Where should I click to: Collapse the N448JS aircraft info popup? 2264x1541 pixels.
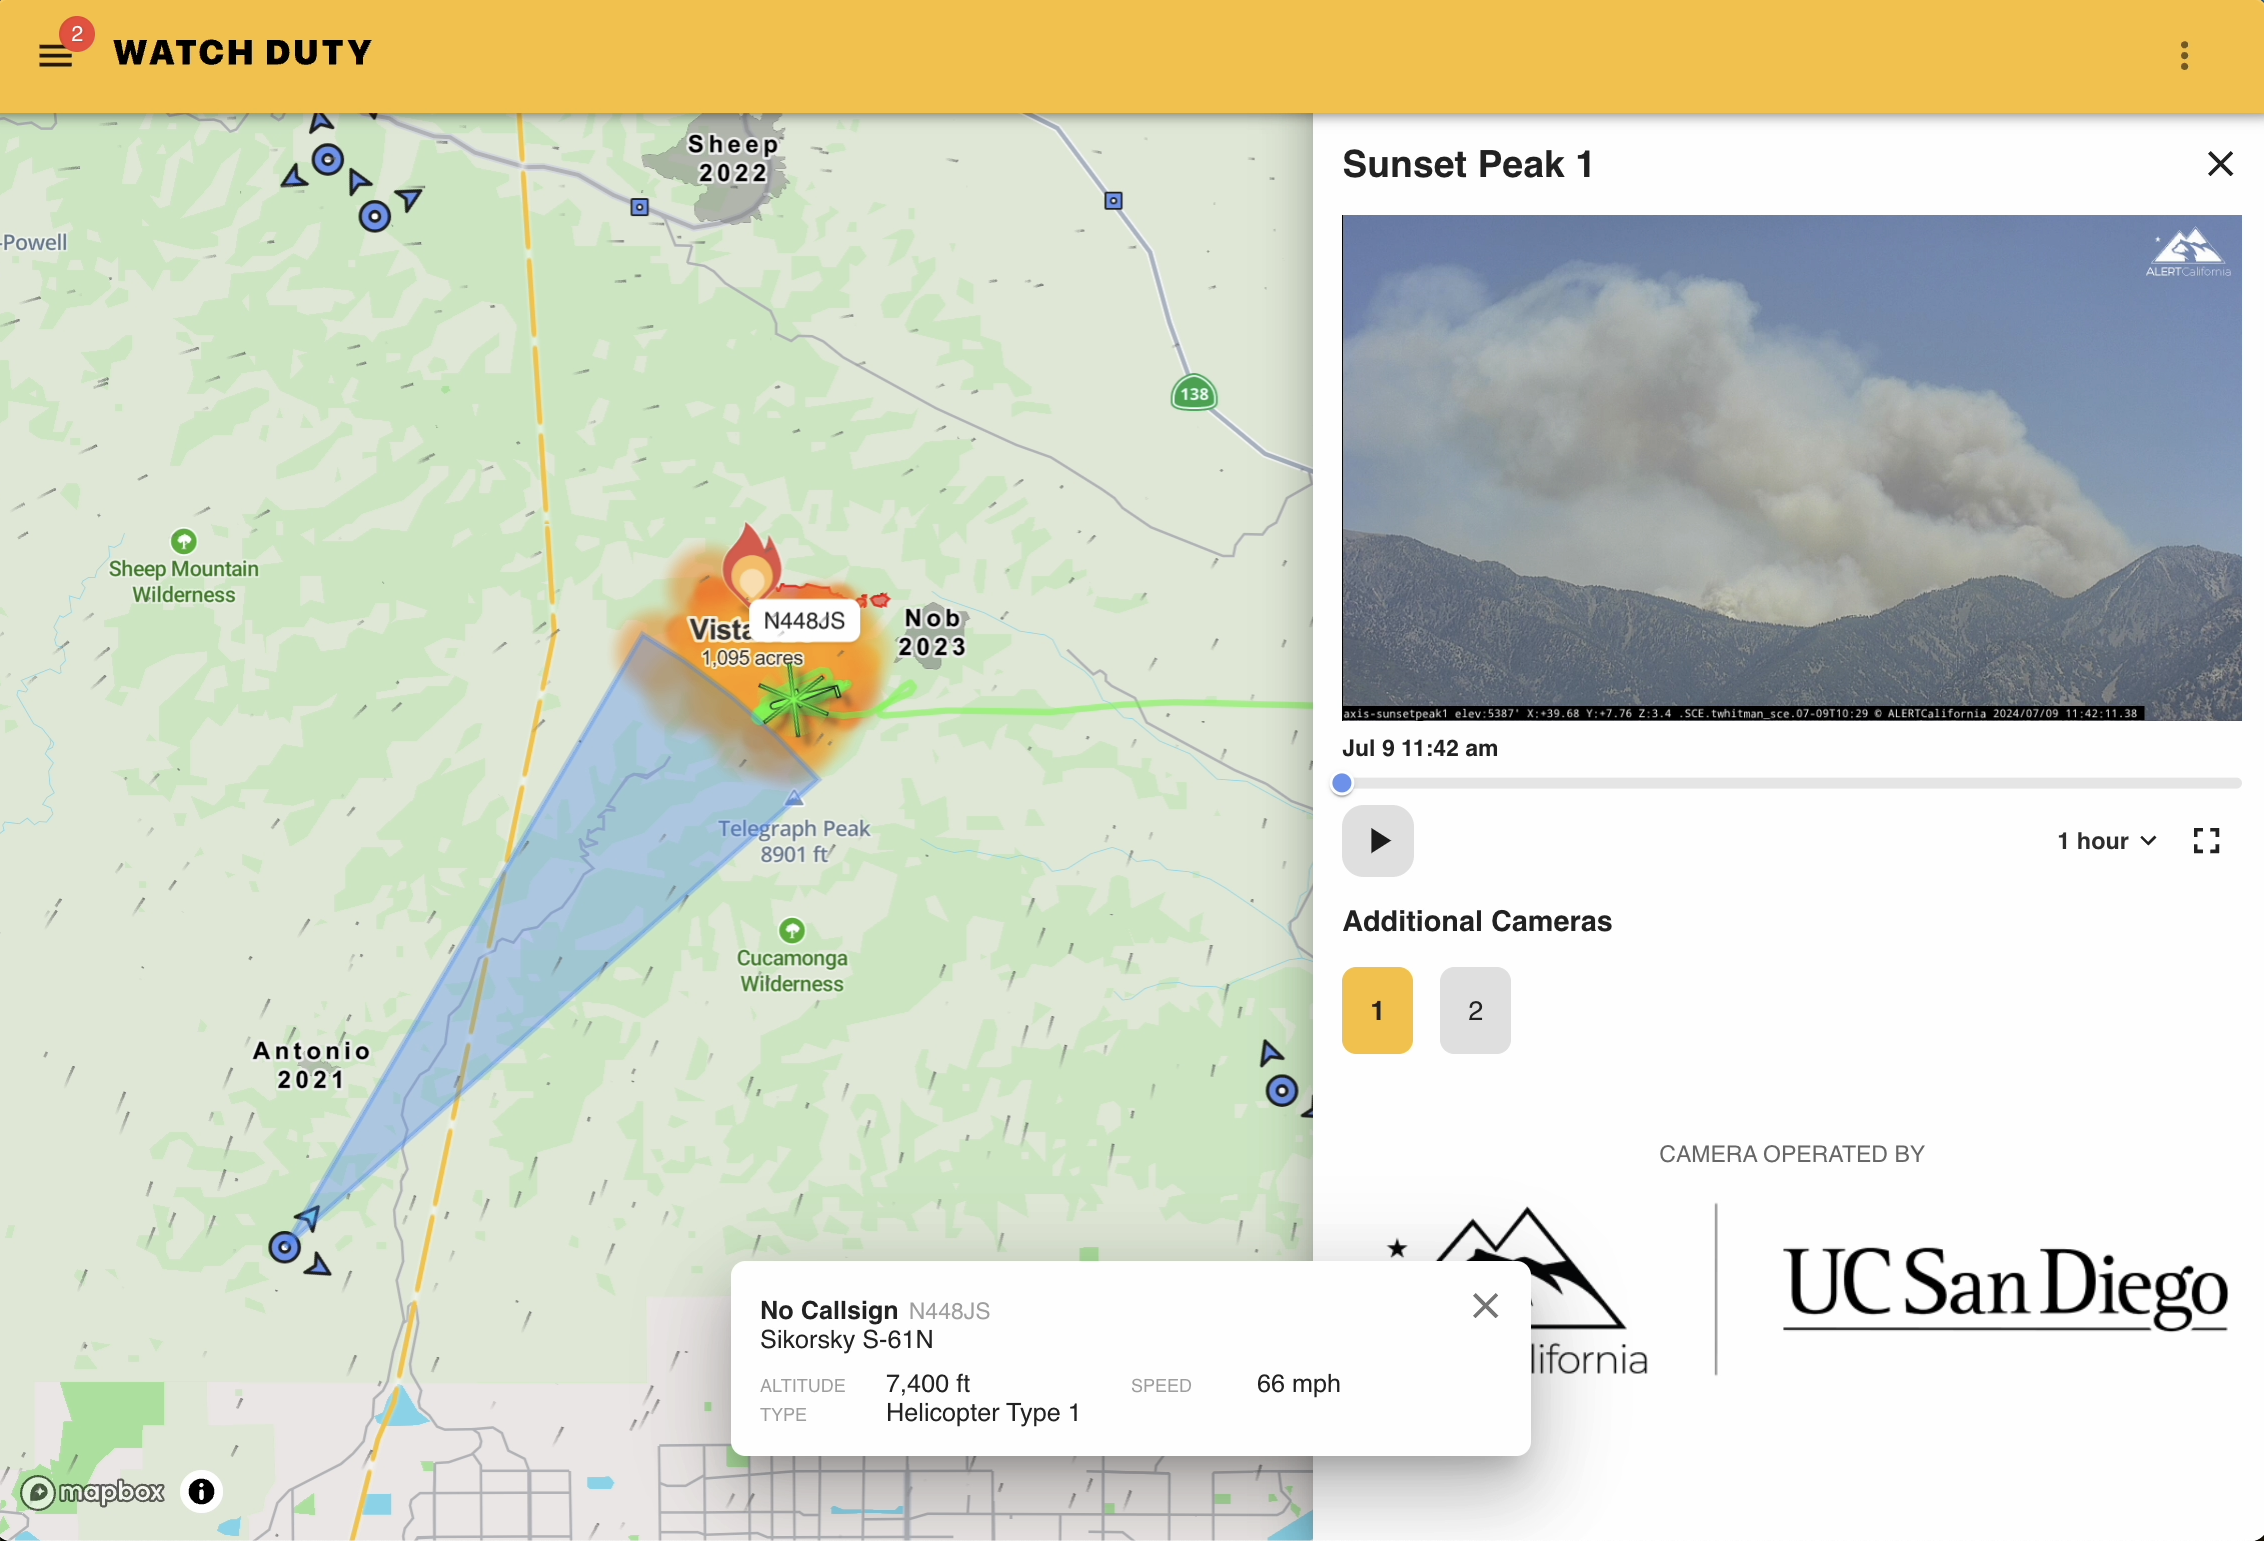click(x=1484, y=1306)
